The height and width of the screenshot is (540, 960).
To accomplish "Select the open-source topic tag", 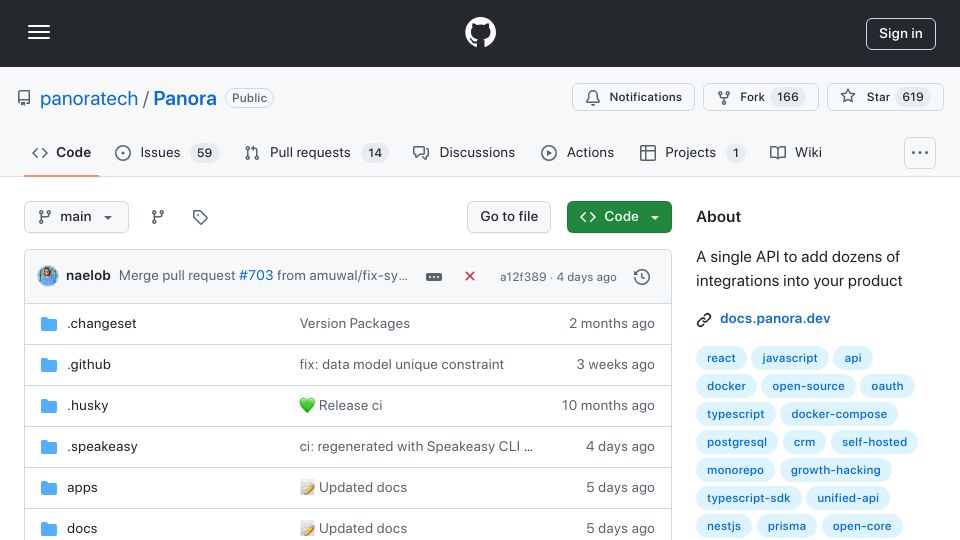I will 808,386.
